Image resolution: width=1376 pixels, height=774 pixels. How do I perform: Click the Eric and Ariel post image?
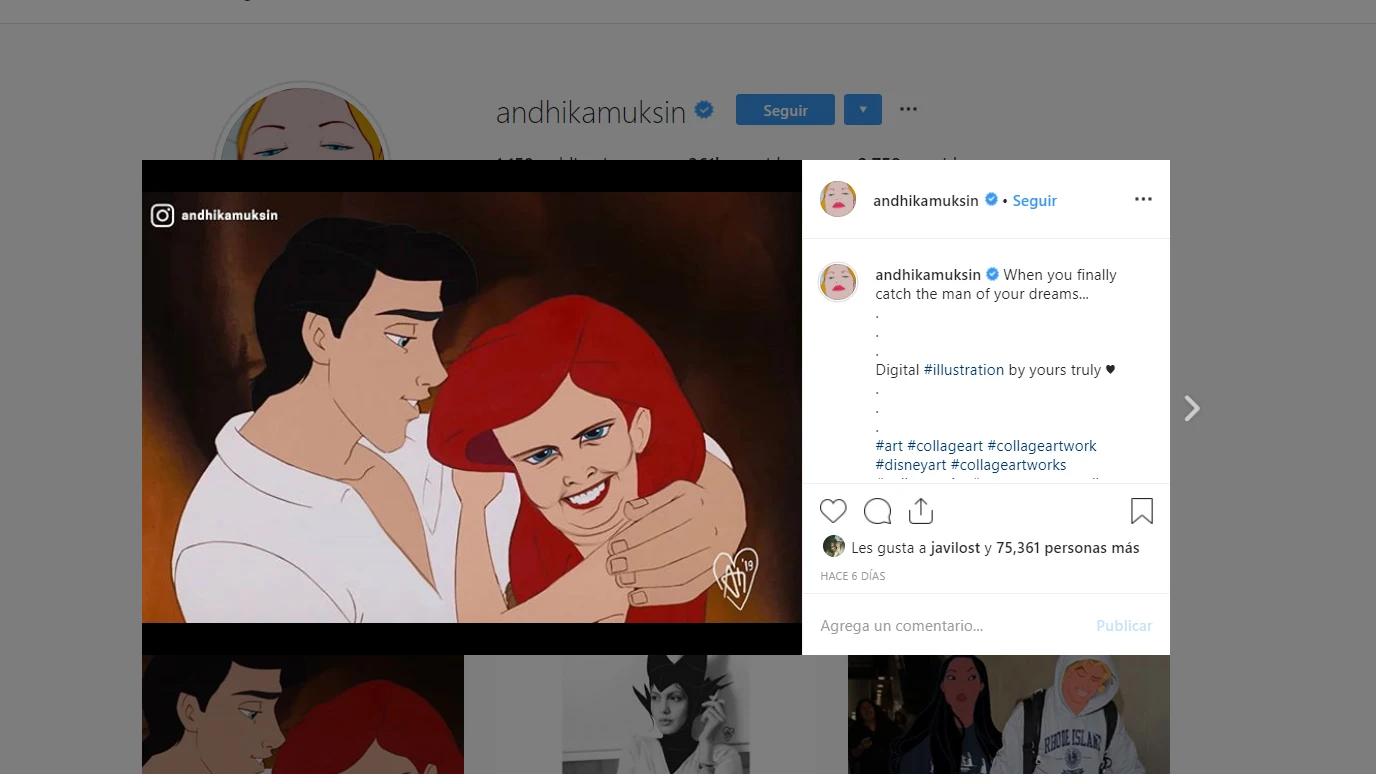click(472, 407)
